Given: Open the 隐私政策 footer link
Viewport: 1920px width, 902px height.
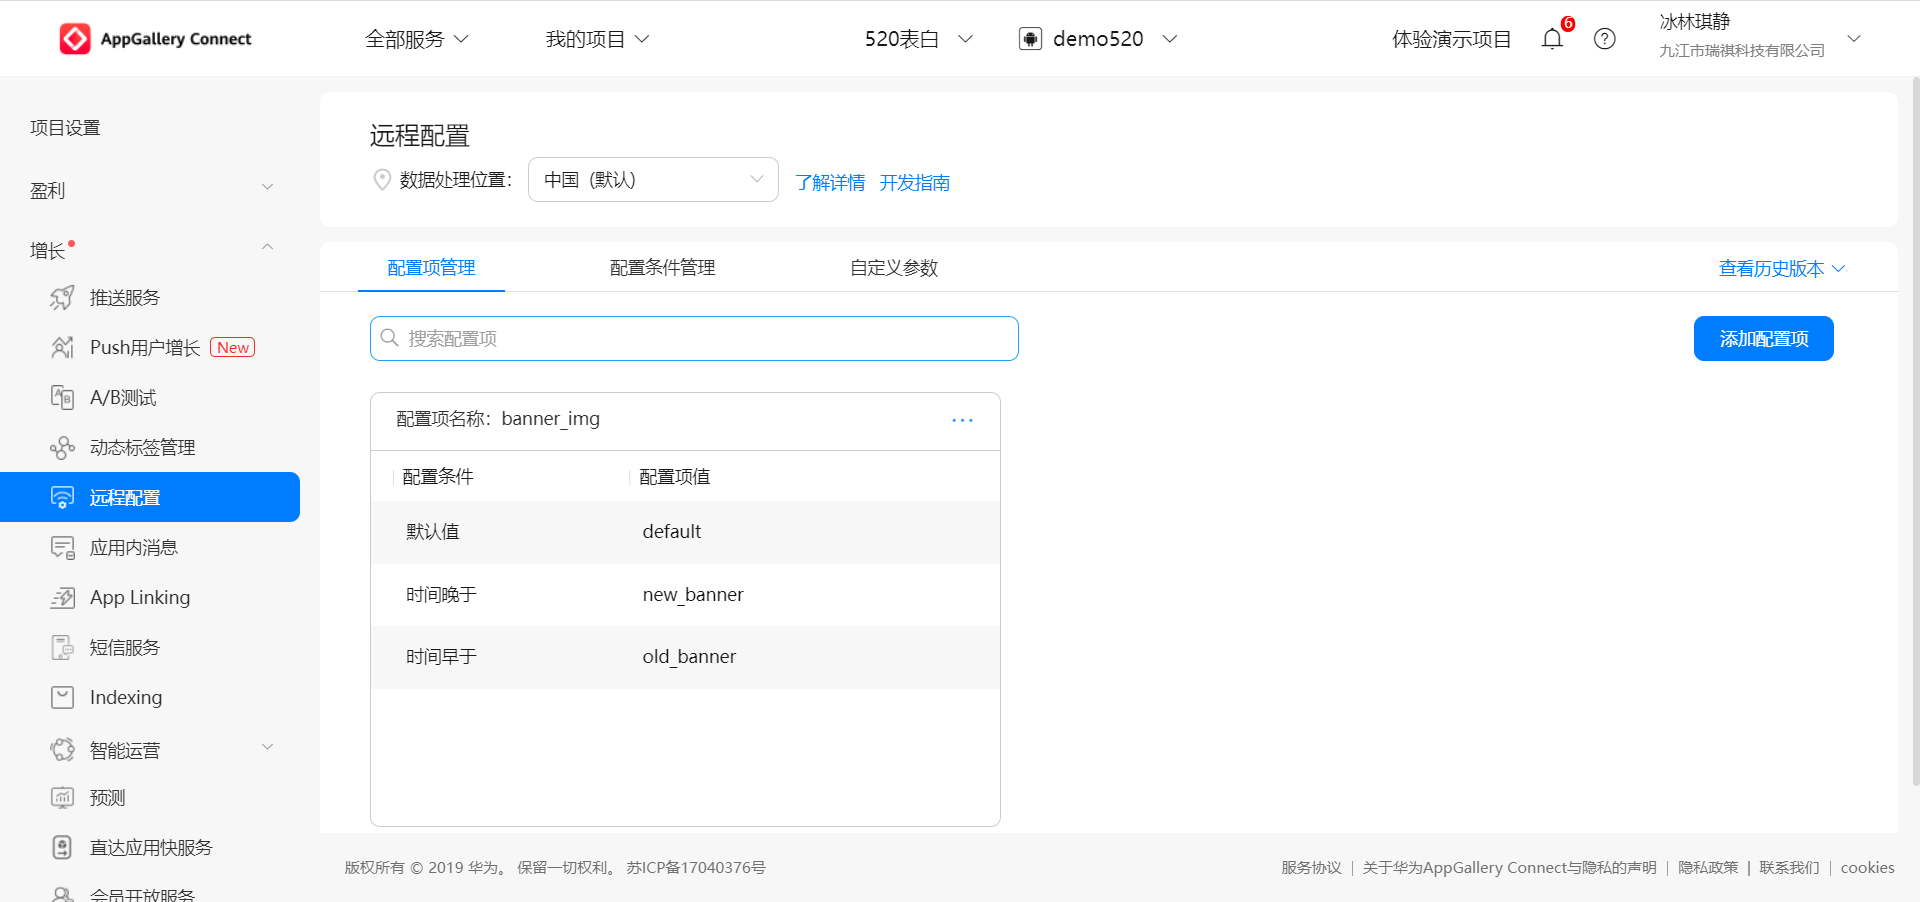Looking at the screenshot, I should coord(1708,867).
